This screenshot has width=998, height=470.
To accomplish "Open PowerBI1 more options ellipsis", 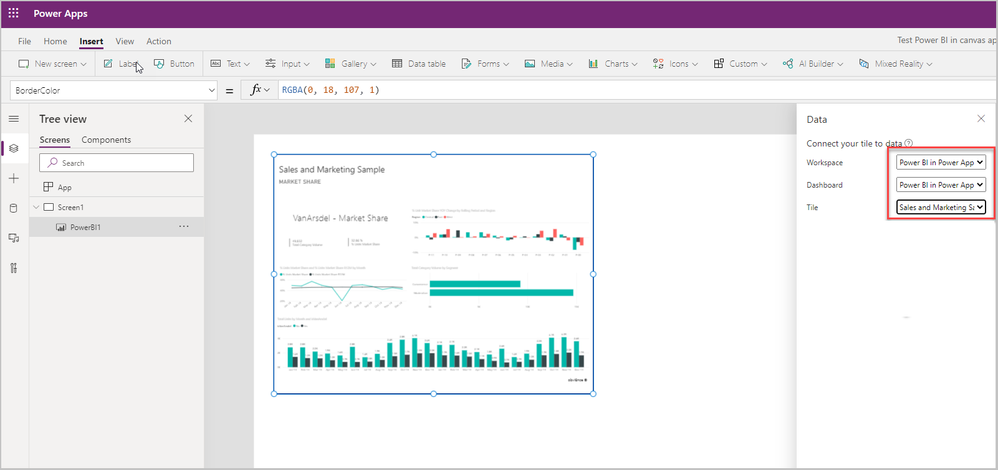I will 184,226.
